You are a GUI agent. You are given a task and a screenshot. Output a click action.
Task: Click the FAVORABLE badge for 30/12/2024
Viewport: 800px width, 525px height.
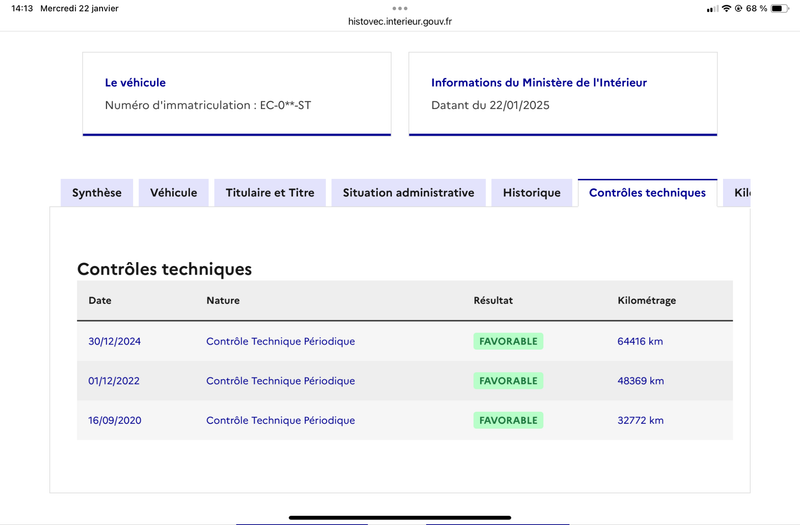pyautogui.click(x=508, y=341)
